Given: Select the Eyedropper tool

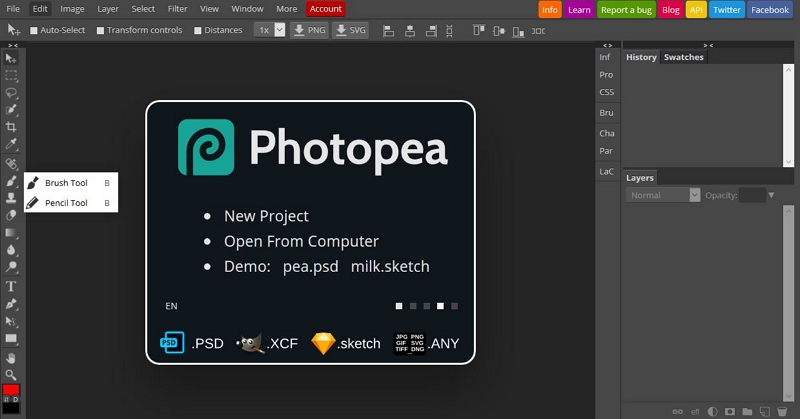Looking at the screenshot, I should [x=11, y=145].
